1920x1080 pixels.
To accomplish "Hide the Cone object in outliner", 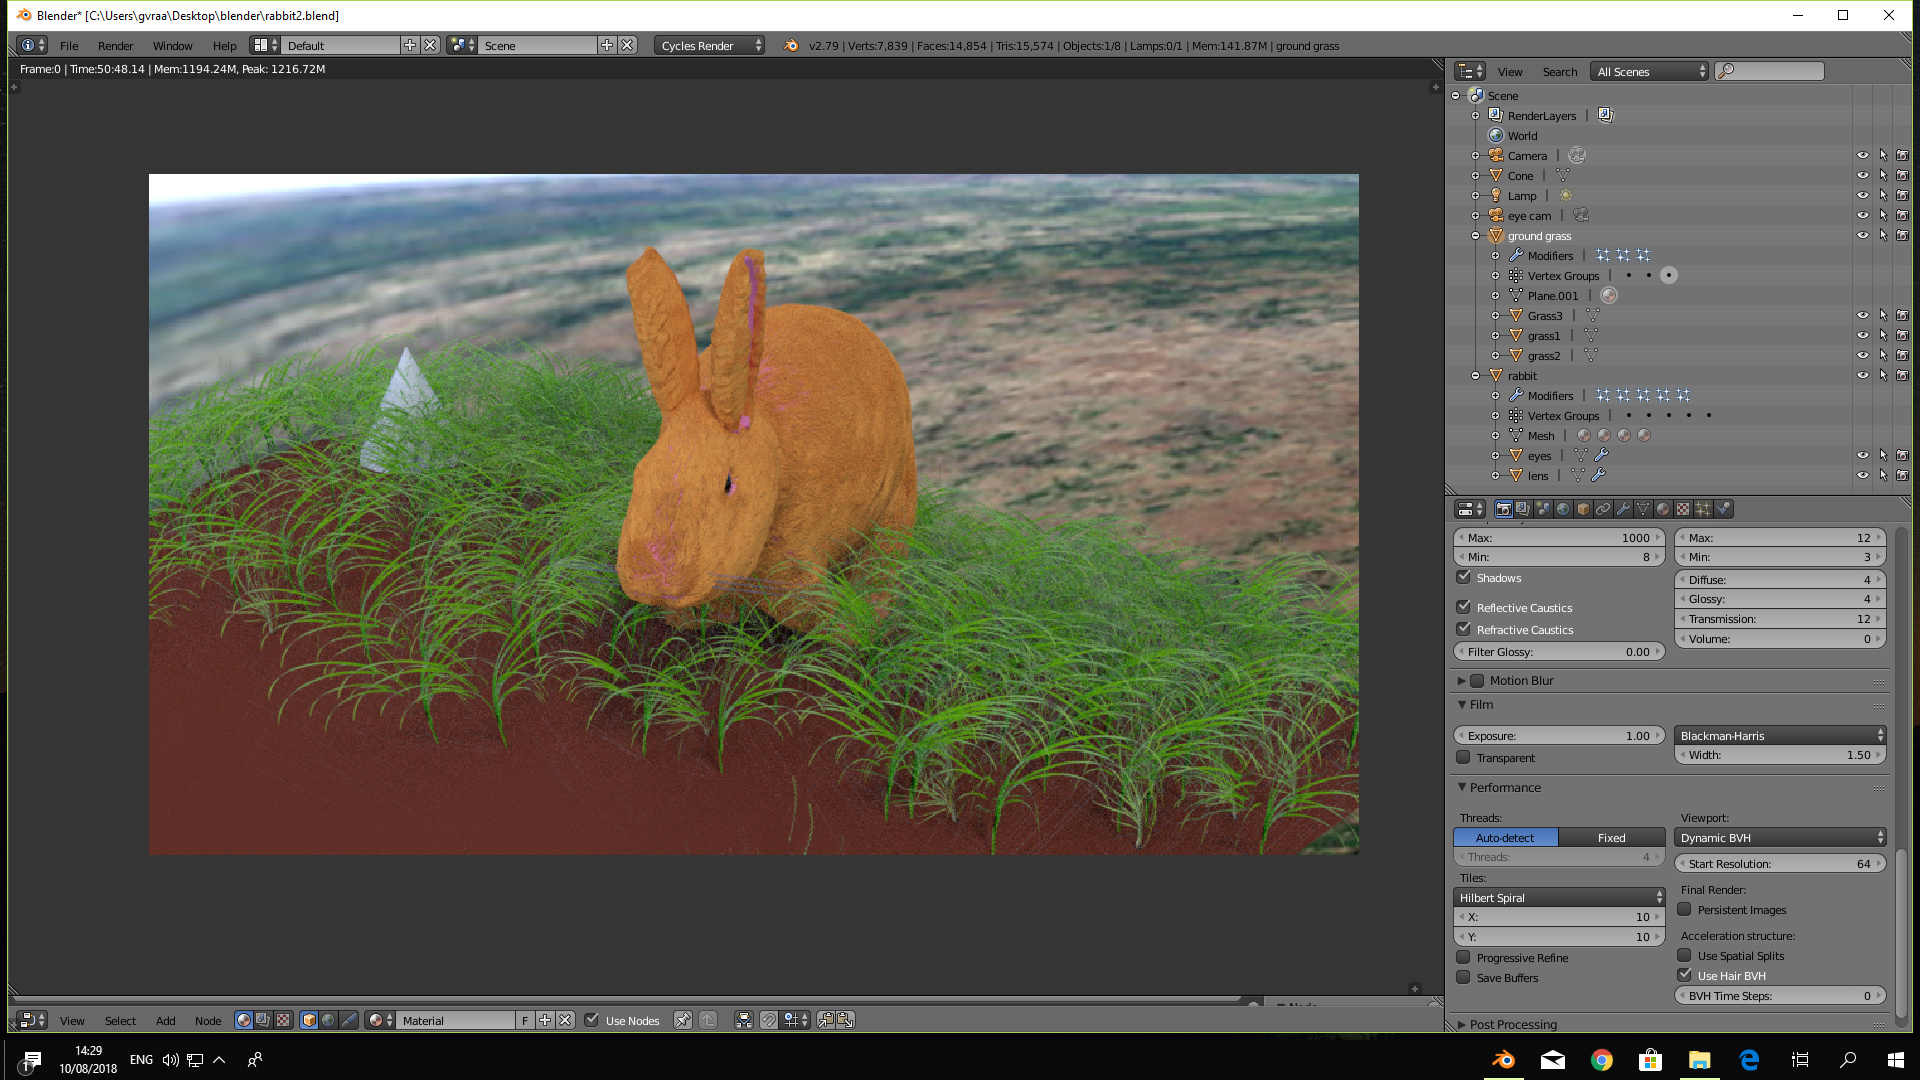I will [x=1863, y=175].
